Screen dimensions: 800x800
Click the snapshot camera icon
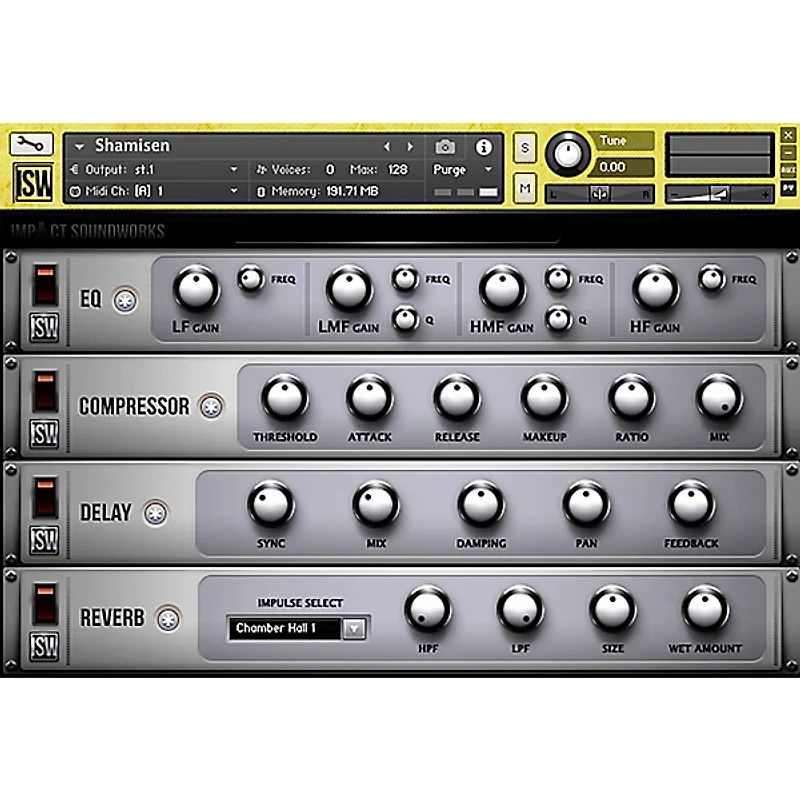[446, 147]
